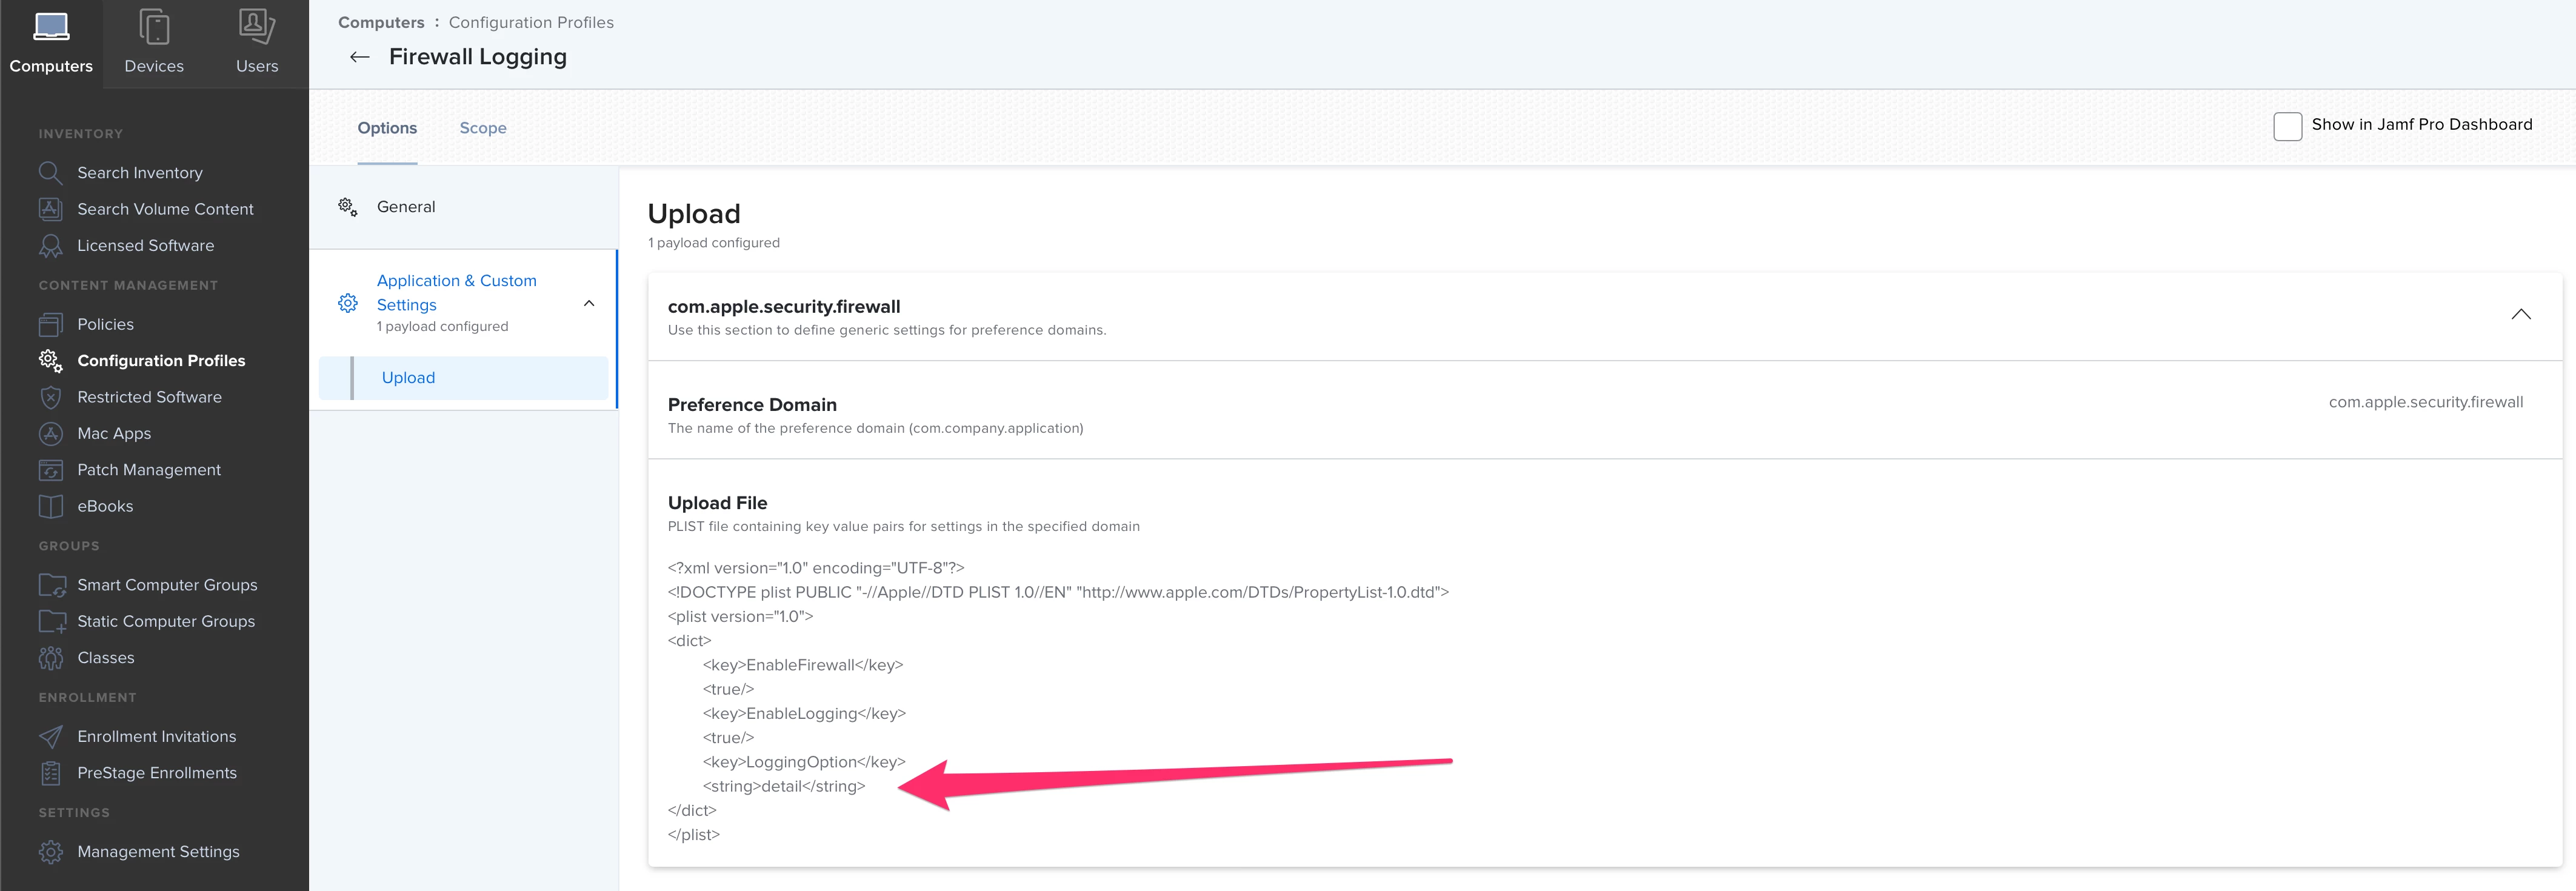The width and height of the screenshot is (2576, 891).
Task: Go to Policies page
Action: (105, 324)
